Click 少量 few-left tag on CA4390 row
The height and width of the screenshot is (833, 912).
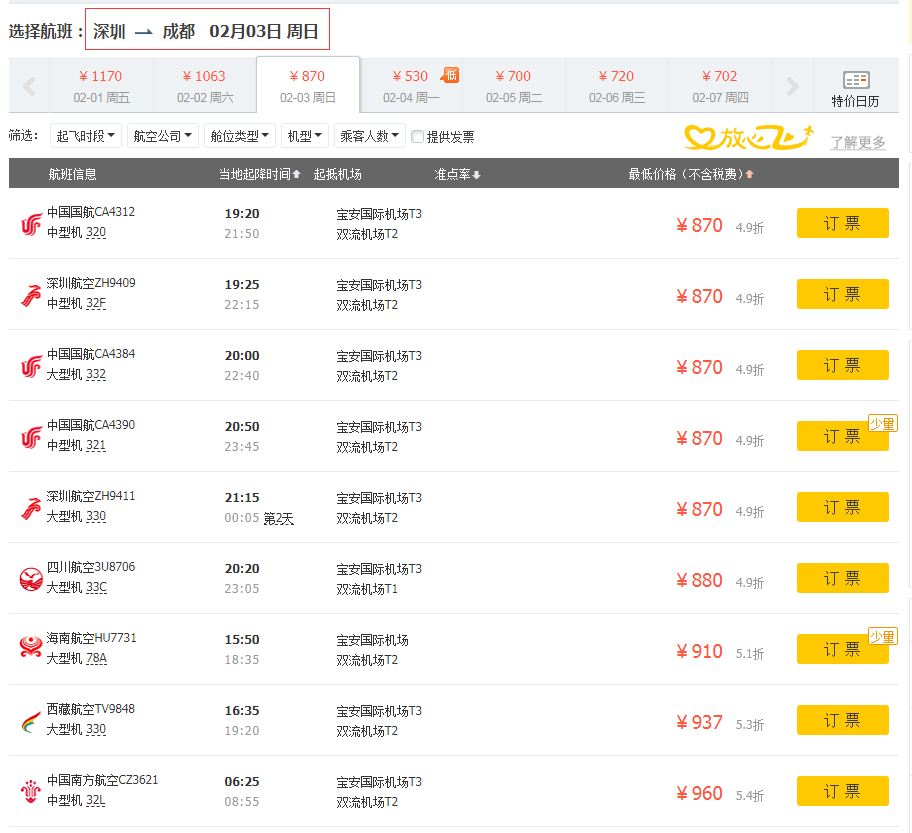pos(882,423)
